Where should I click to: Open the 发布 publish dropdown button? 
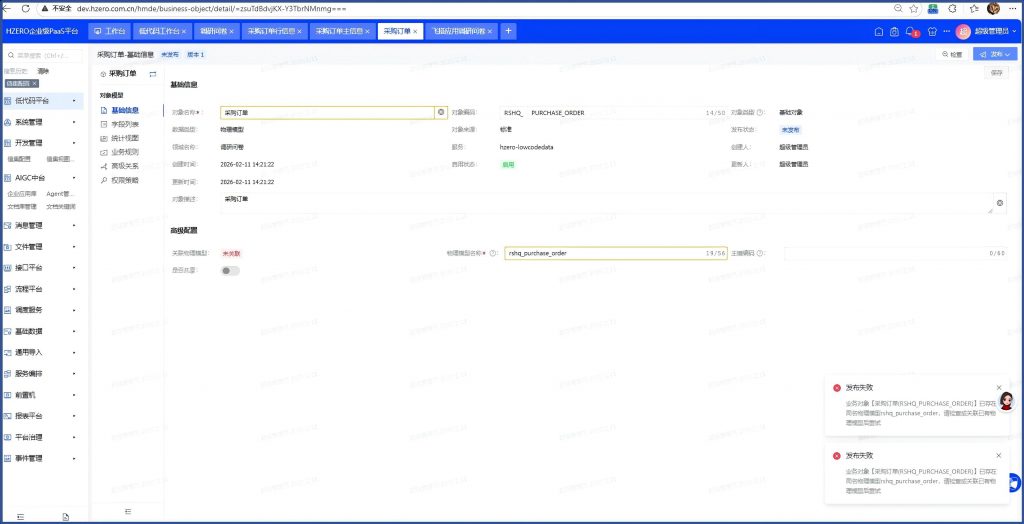pyautogui.click(x=996, y=54)
